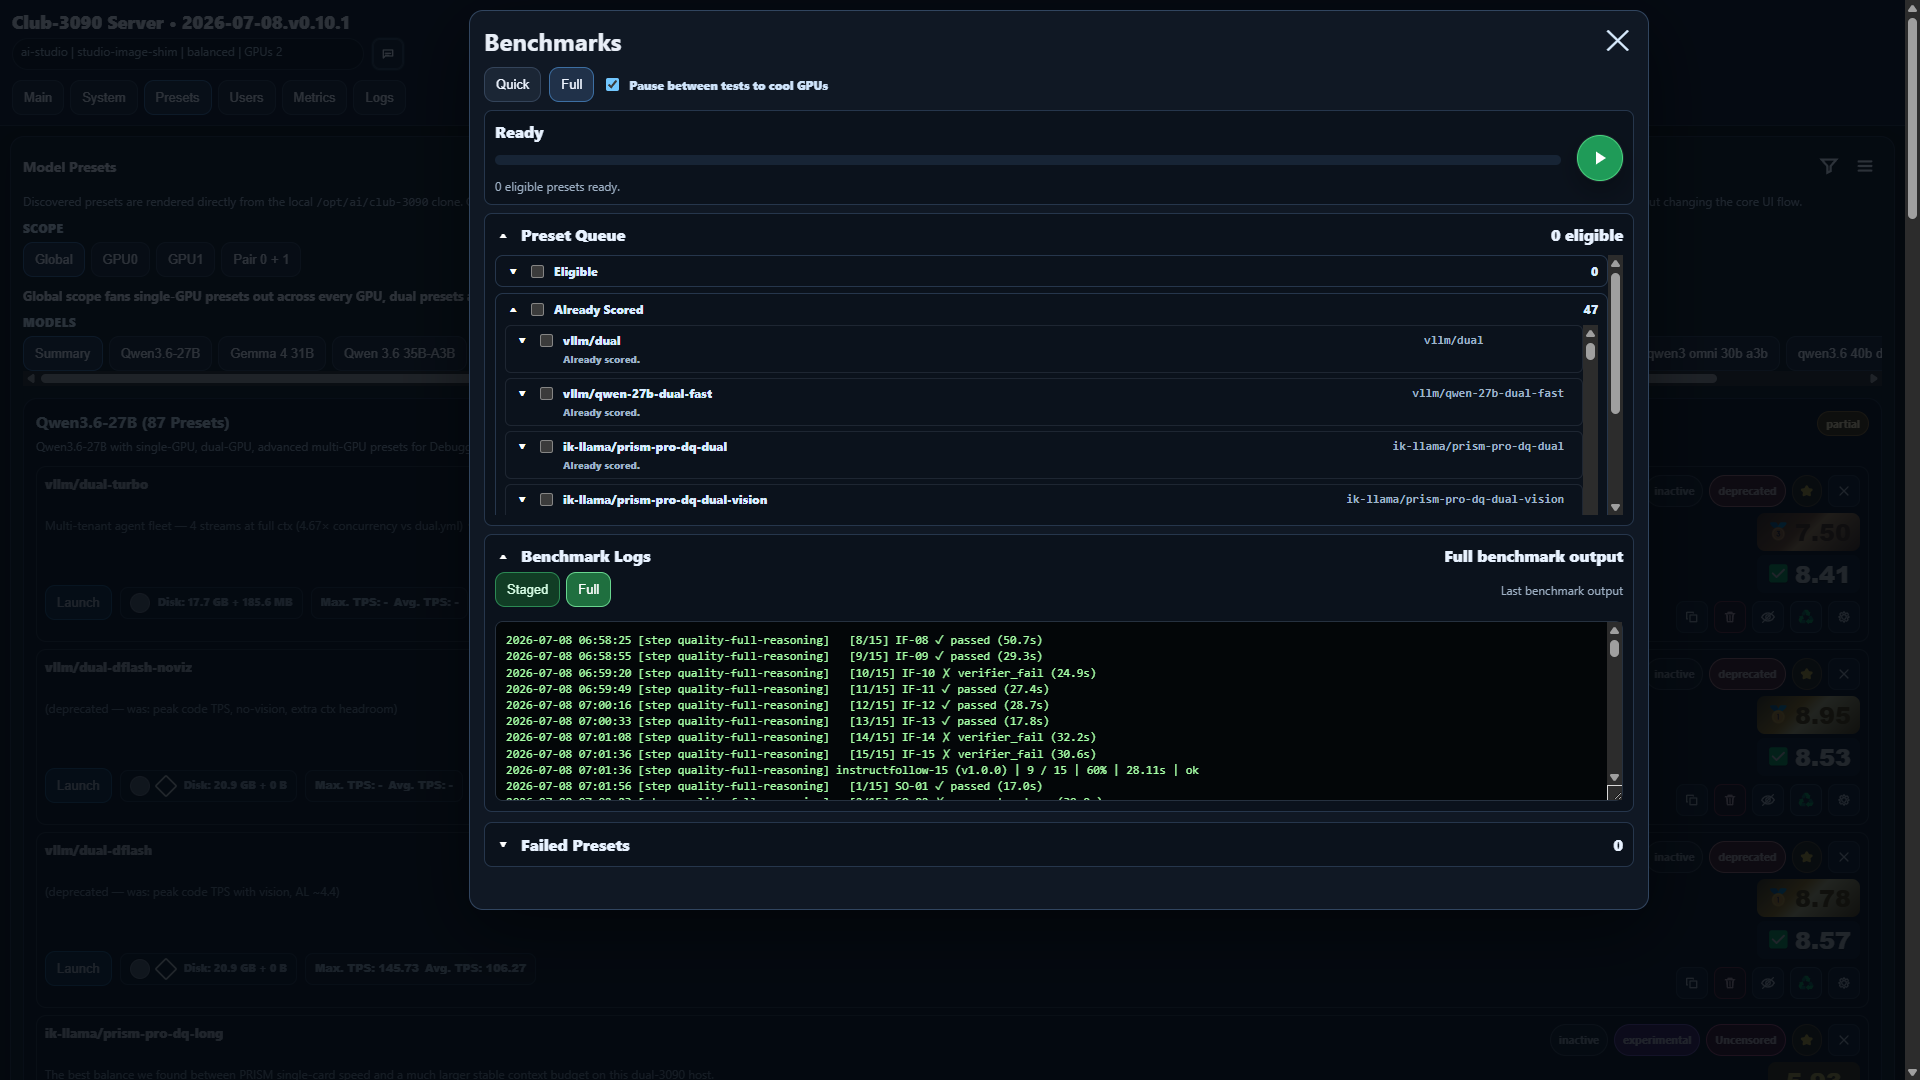Collapse the Benchmark Logs section

(503, 557)
